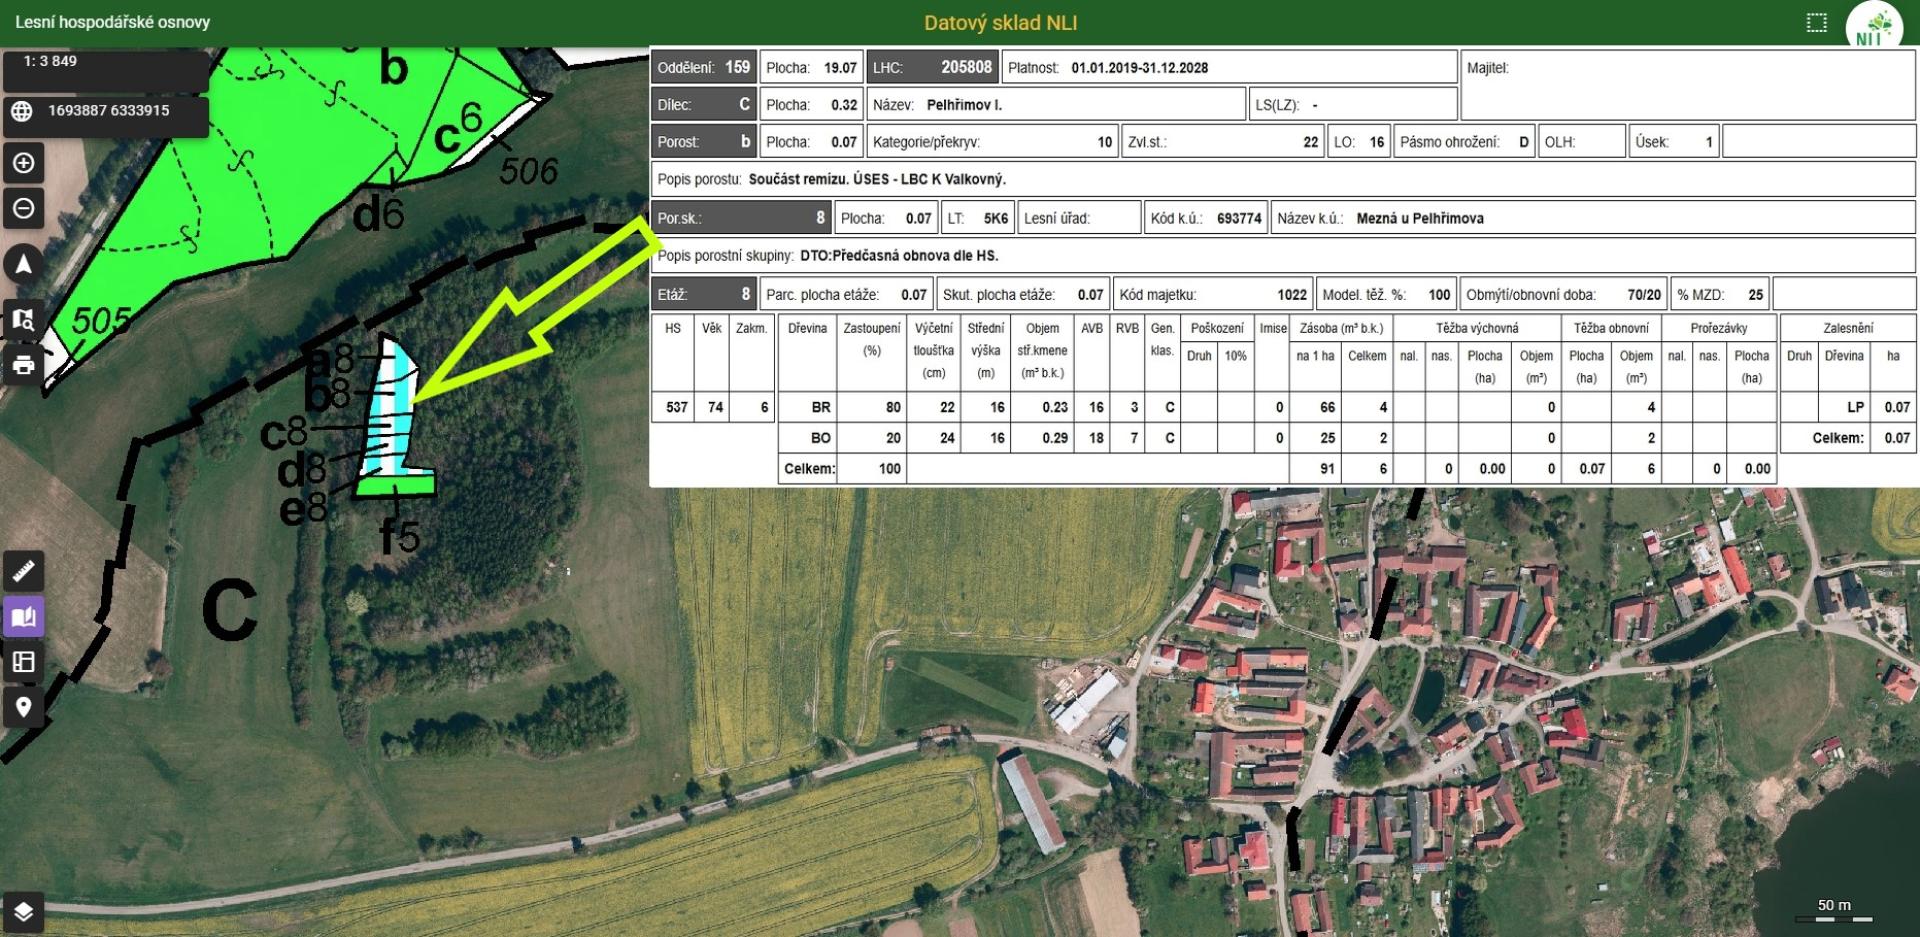Screen dimensions: 1920x937
Task: Click the map scale 1:3 849 box
Action: (105, 62)
